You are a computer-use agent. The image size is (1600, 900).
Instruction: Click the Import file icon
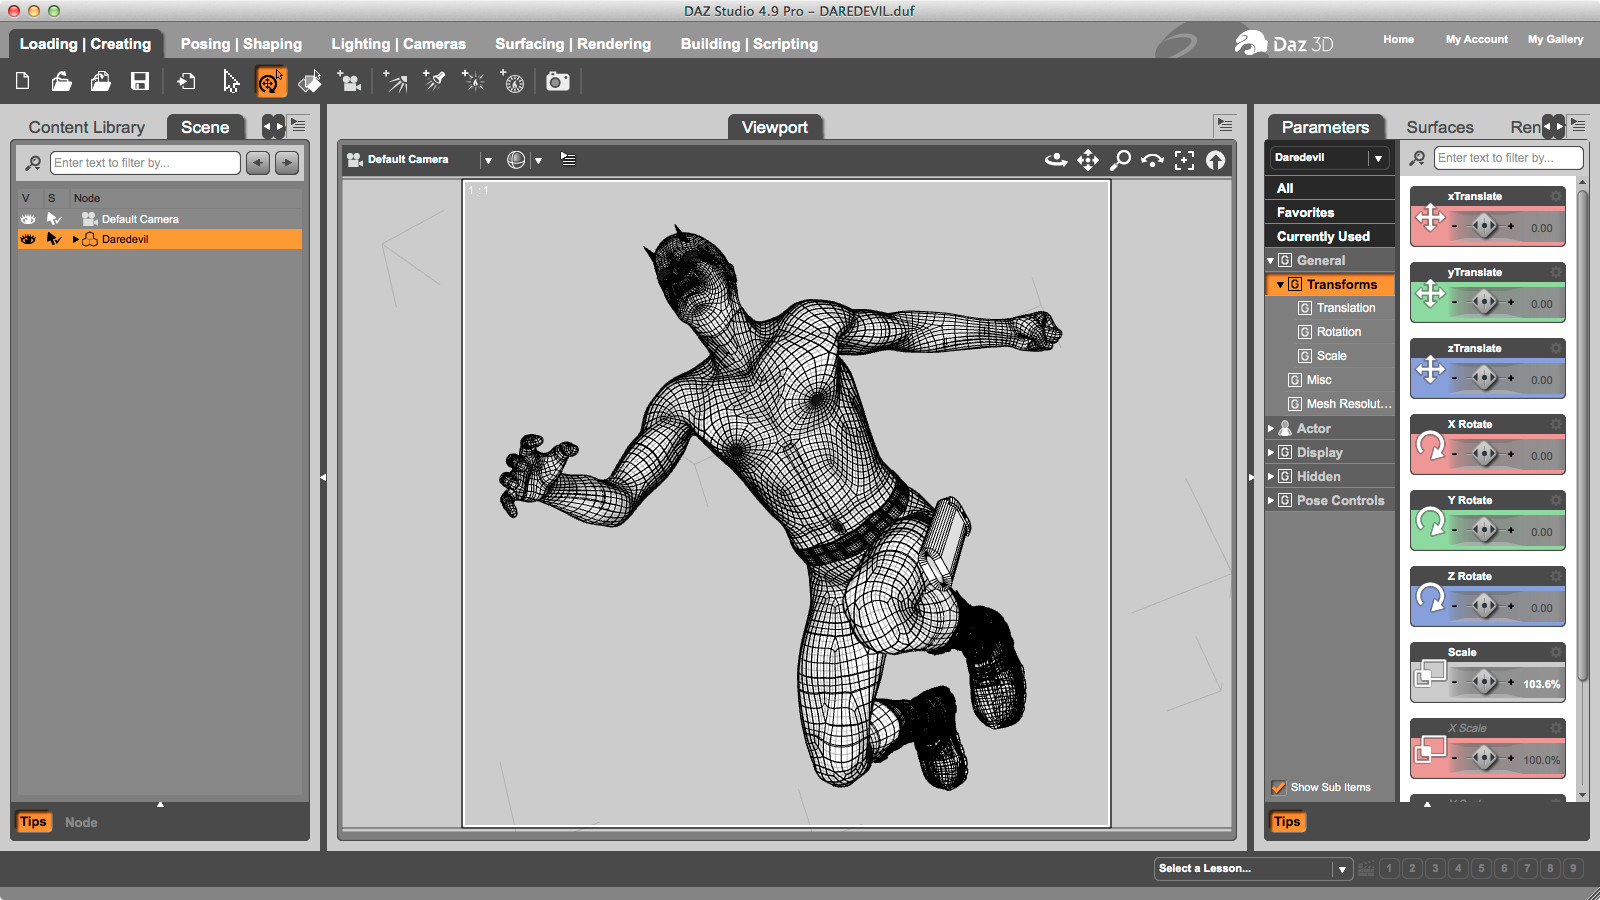(x=187, y=81)
